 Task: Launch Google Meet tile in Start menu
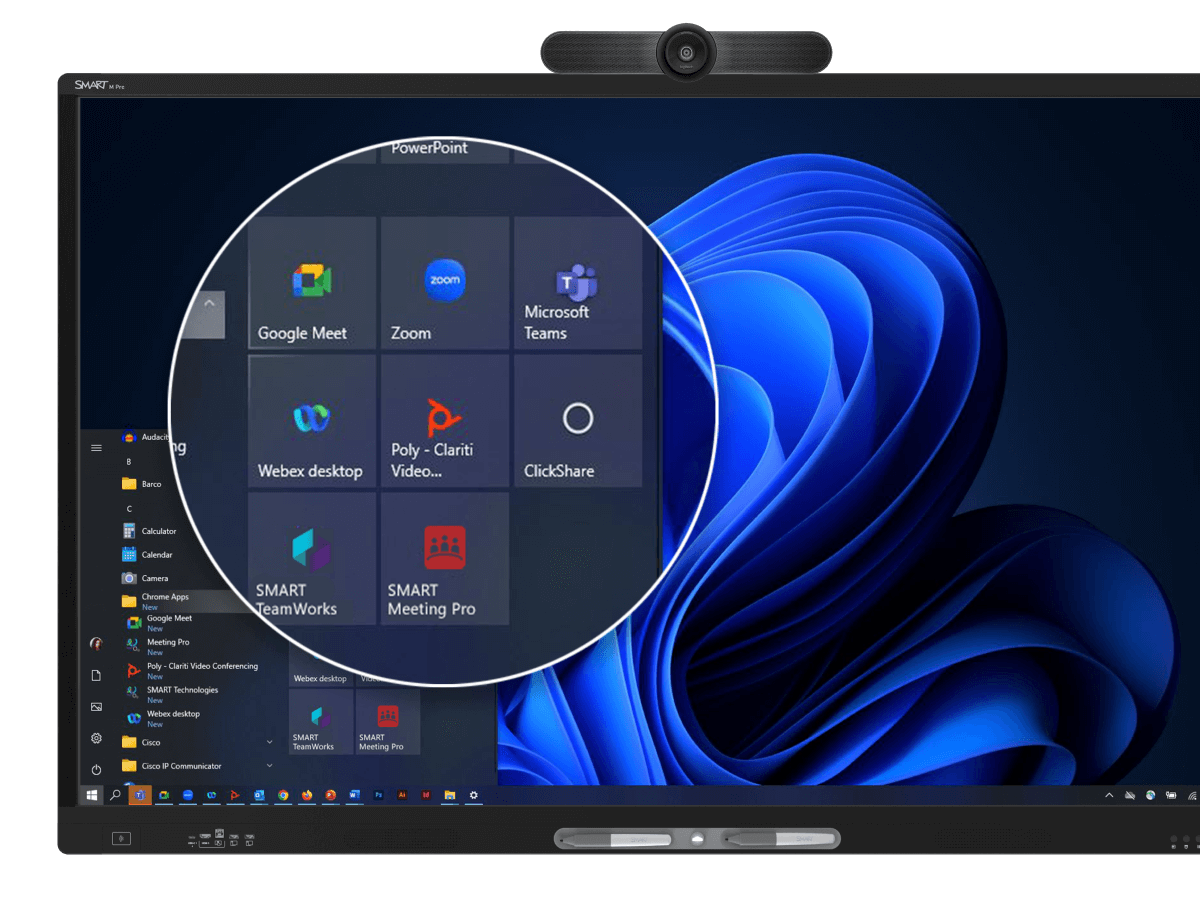point(311,283)
